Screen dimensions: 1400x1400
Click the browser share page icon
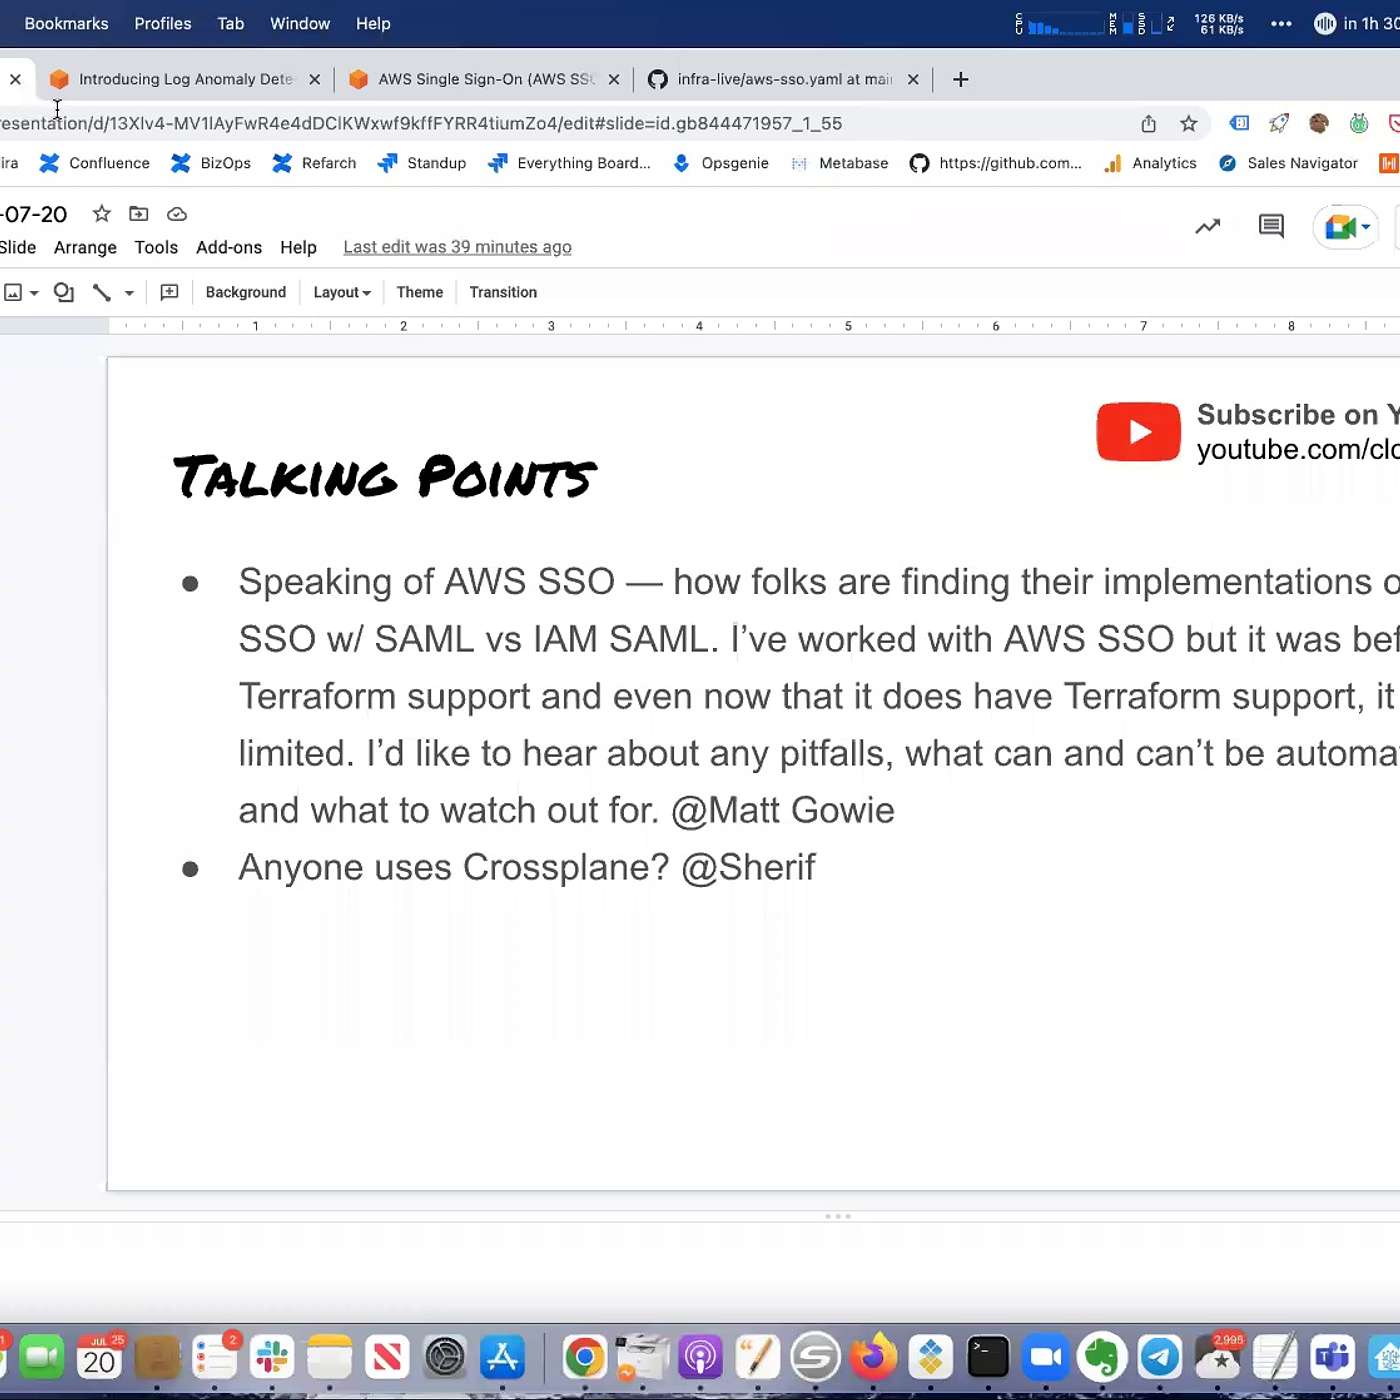click(1148, 124)
